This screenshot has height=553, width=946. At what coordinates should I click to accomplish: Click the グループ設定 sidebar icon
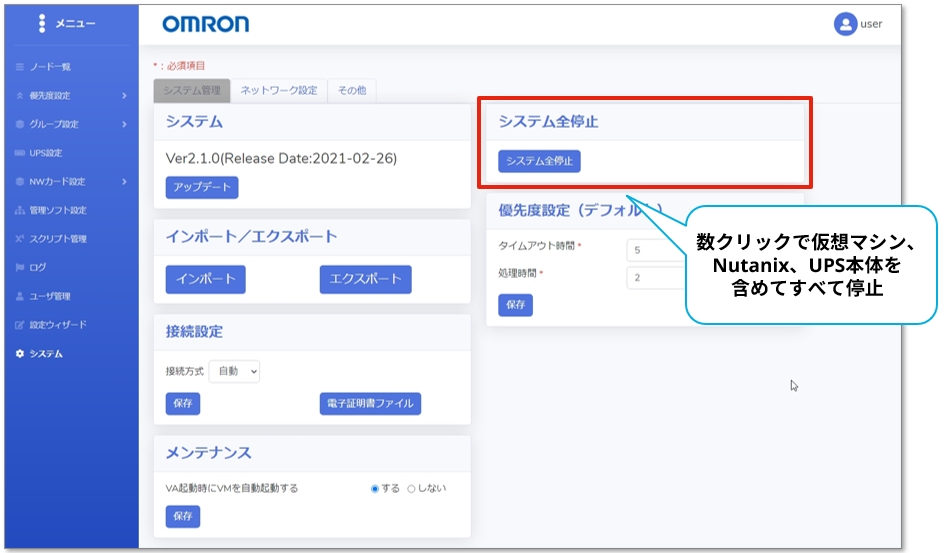click(20, 124)
